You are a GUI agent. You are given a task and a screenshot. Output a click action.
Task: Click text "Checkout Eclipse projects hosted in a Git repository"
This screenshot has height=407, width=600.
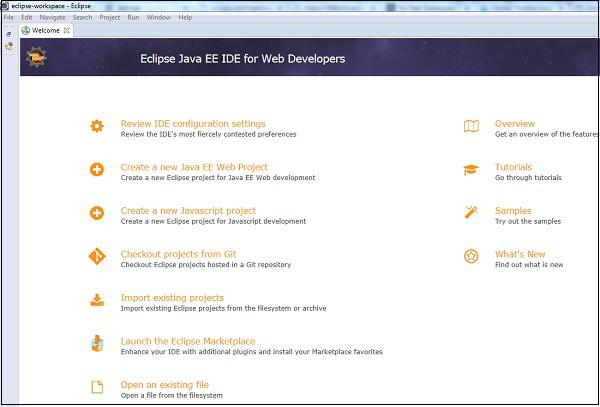pos(205,265)
